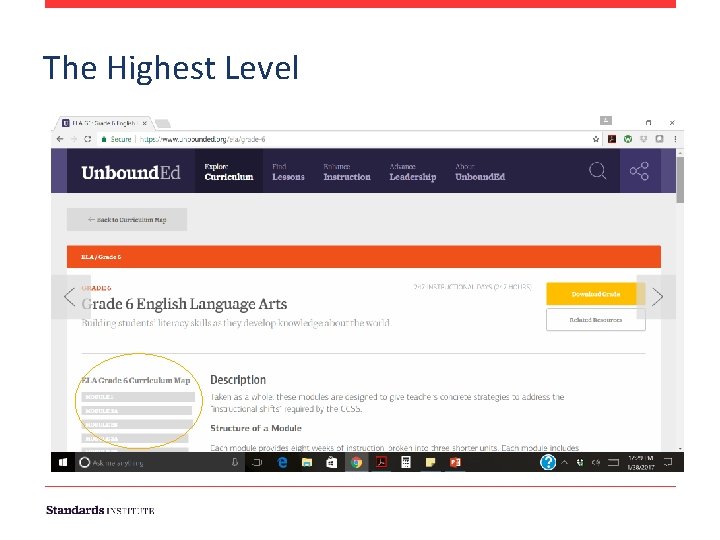This screenshot has height=540, width=720.
Task: Click the page vertical scrollbar thumb
Action: (680, 180)
